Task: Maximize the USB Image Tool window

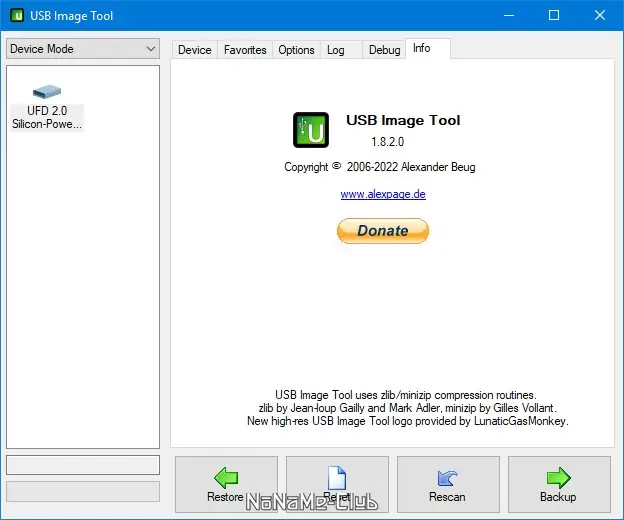Action: pos(554,16)
